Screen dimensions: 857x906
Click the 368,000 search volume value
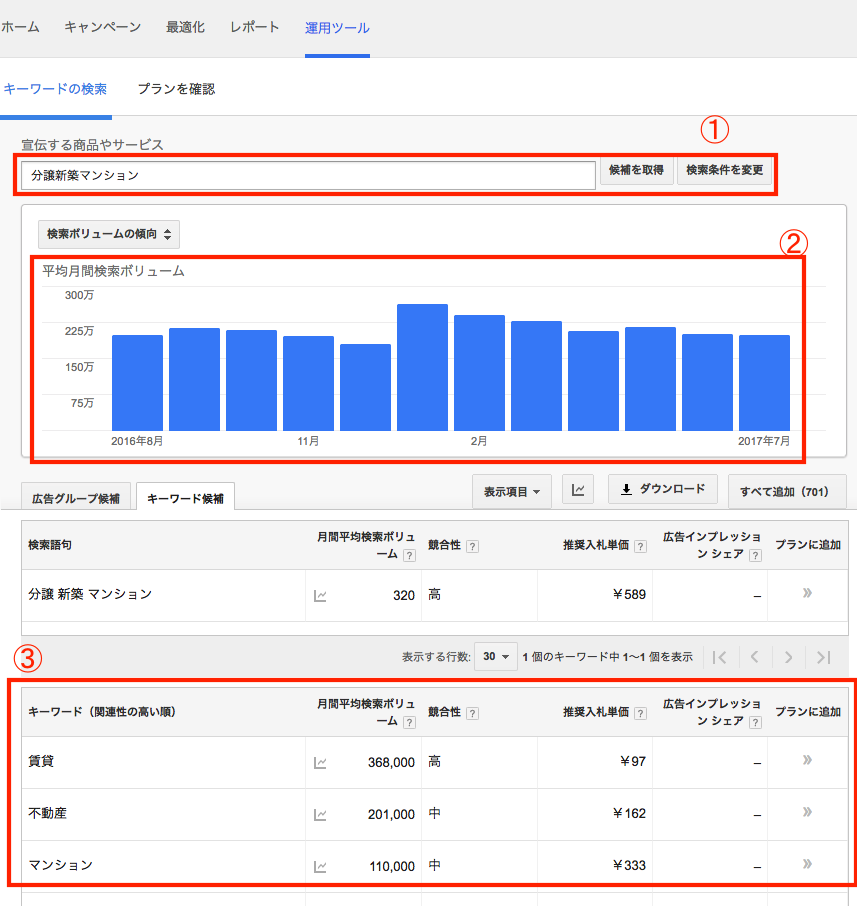point(391,763)
